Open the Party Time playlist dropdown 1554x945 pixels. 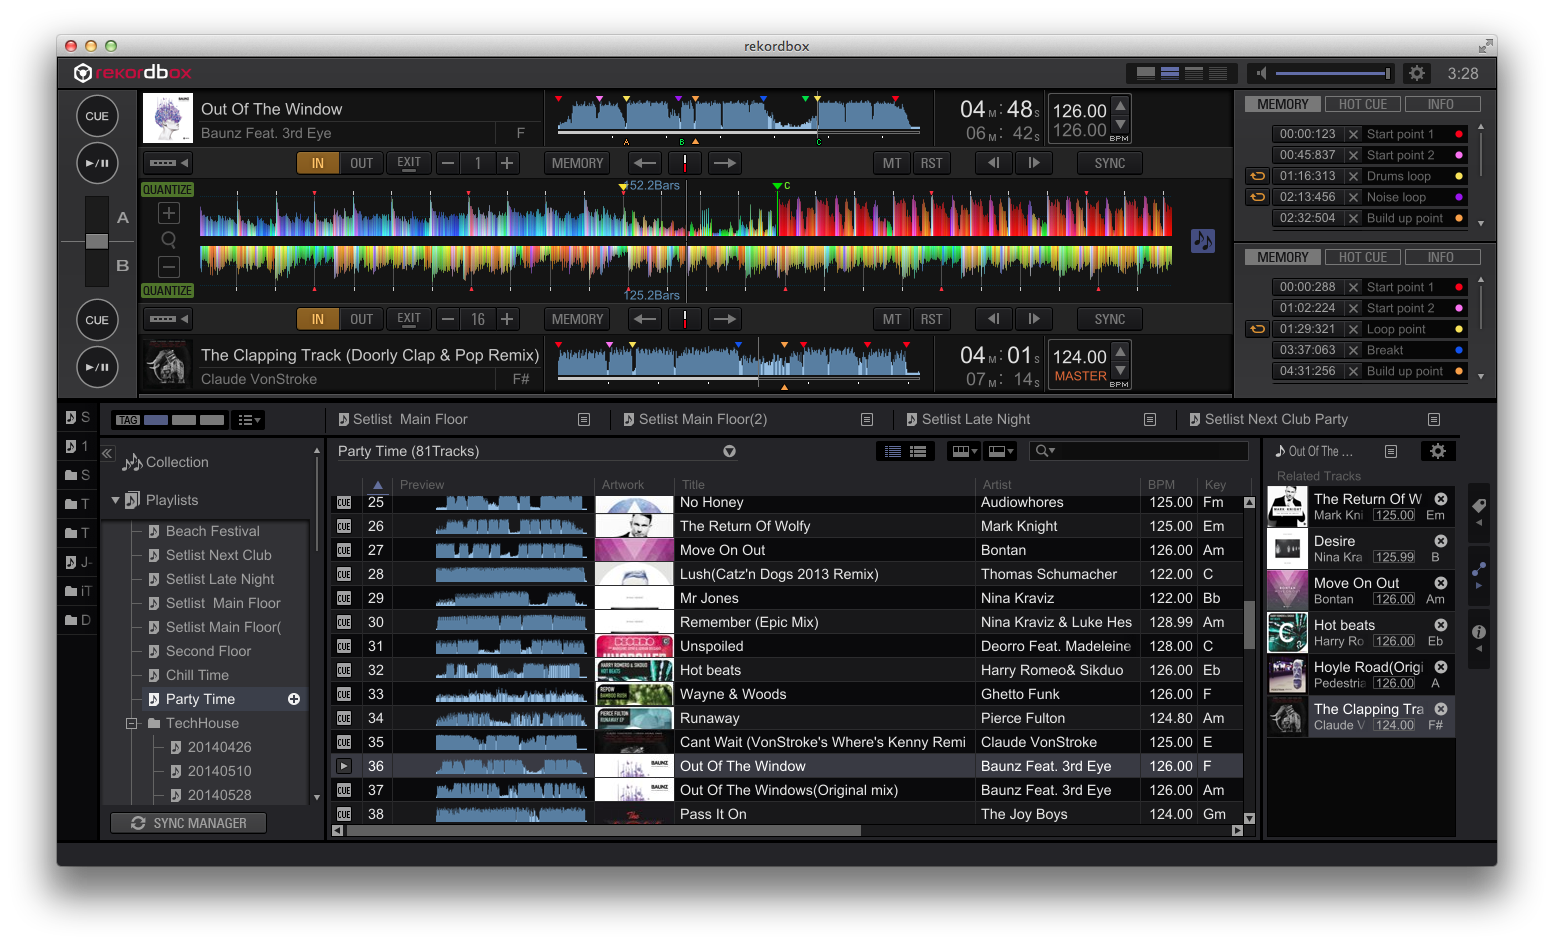[730, 451]
